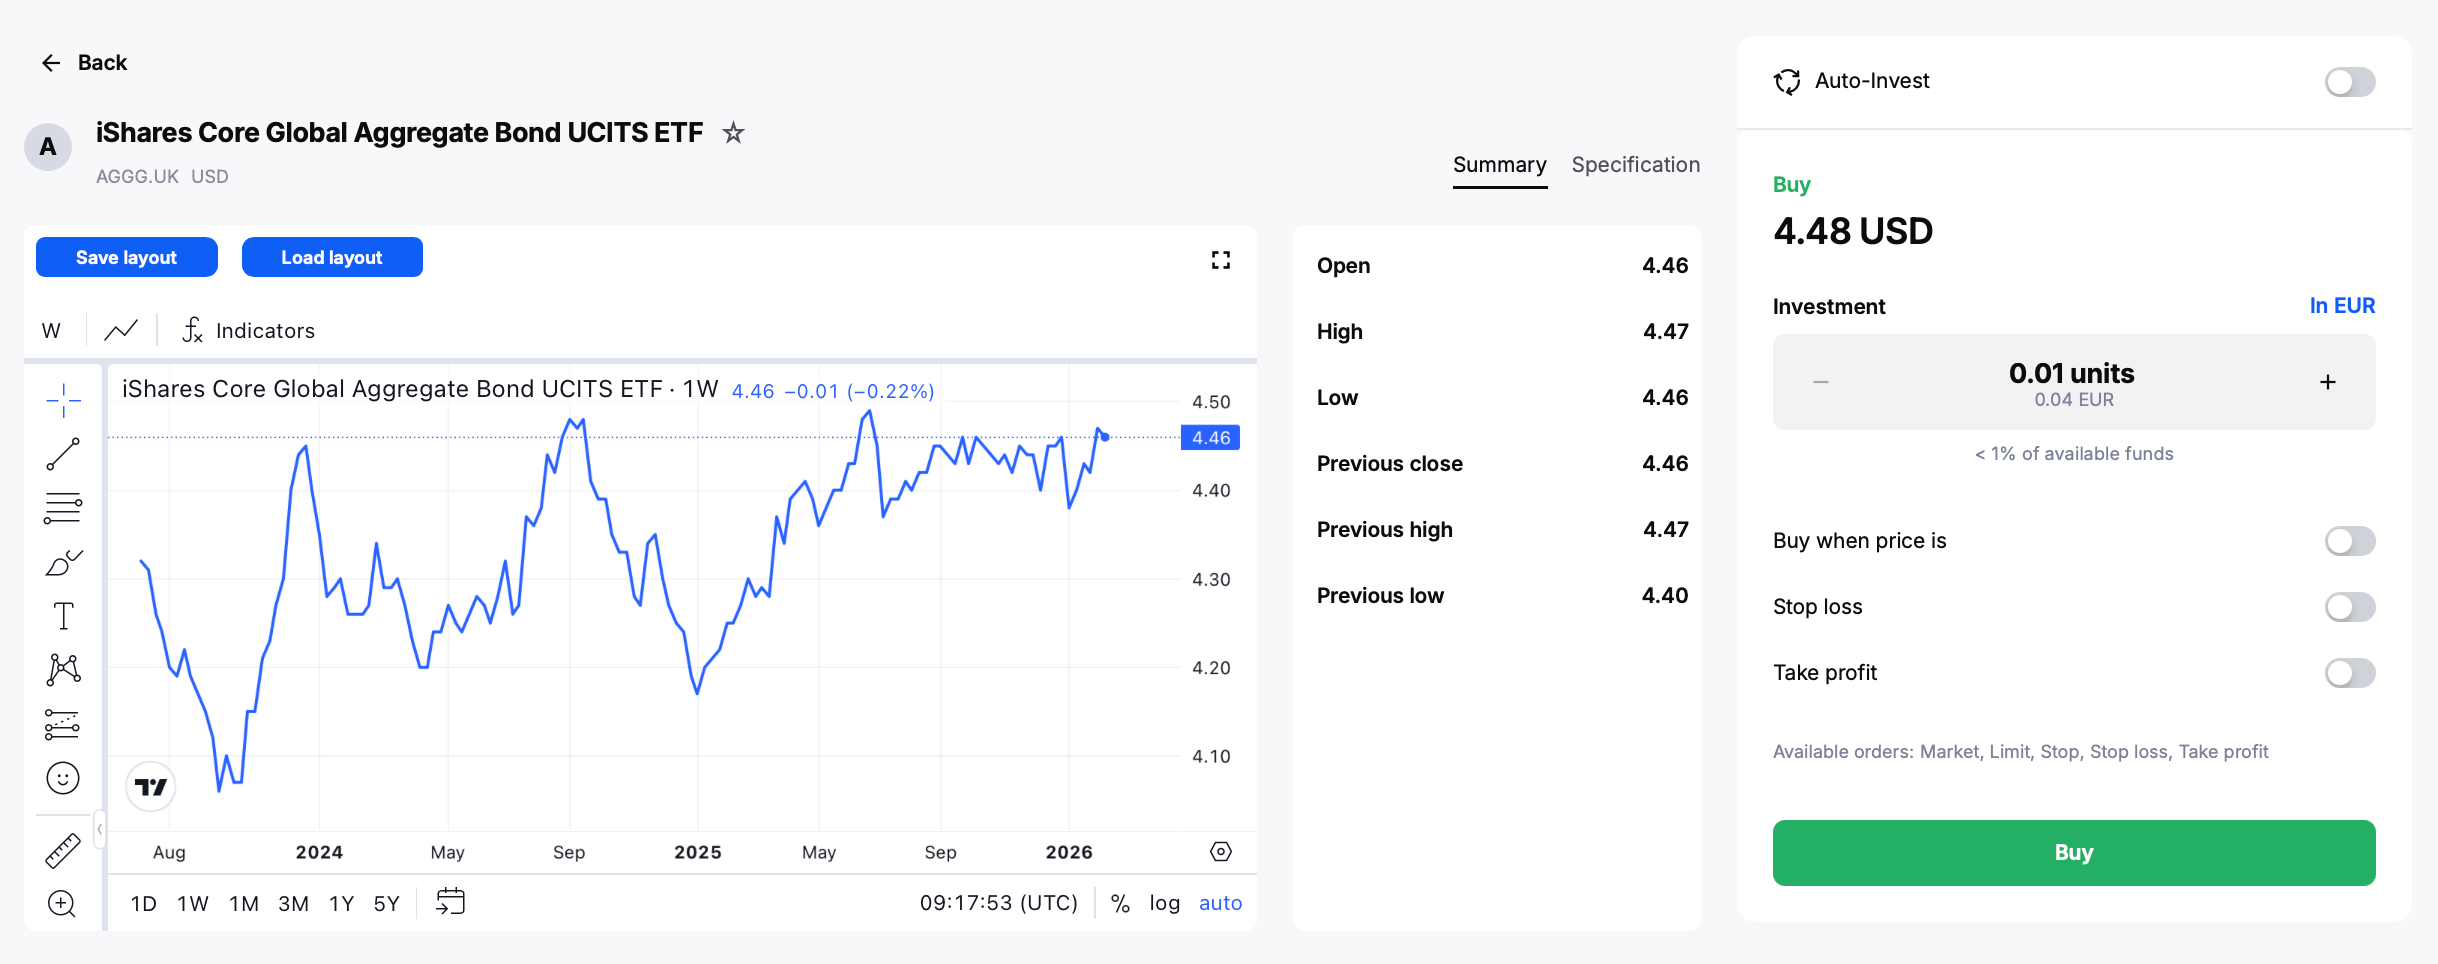Toggle auto scale mode
This screenshot has height=964, width=2438.
click(x=1220, y=903)
